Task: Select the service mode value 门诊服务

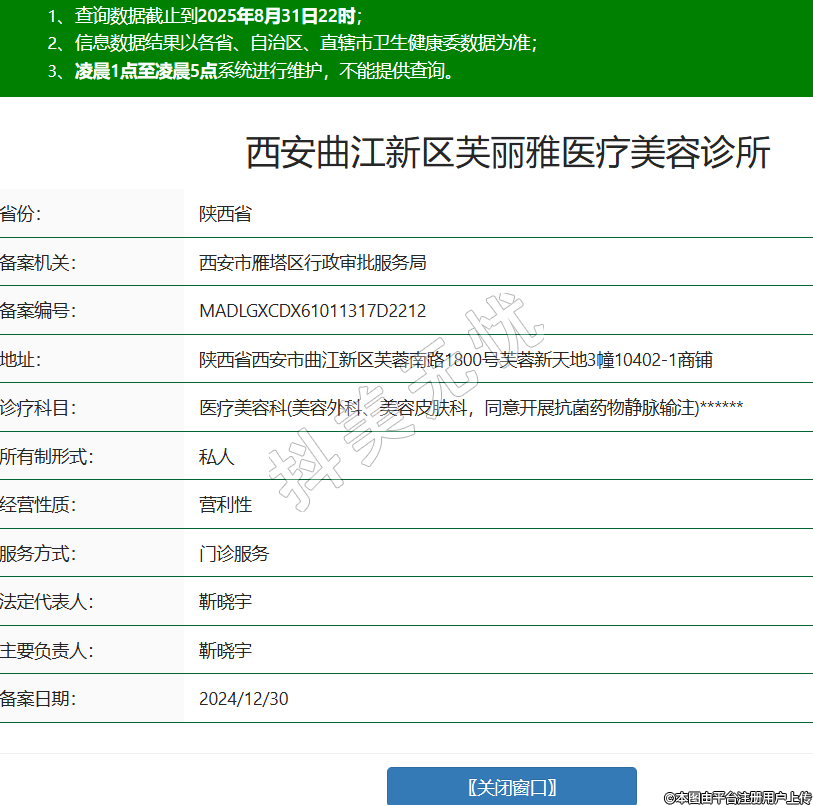Action: tap(234, 553)
